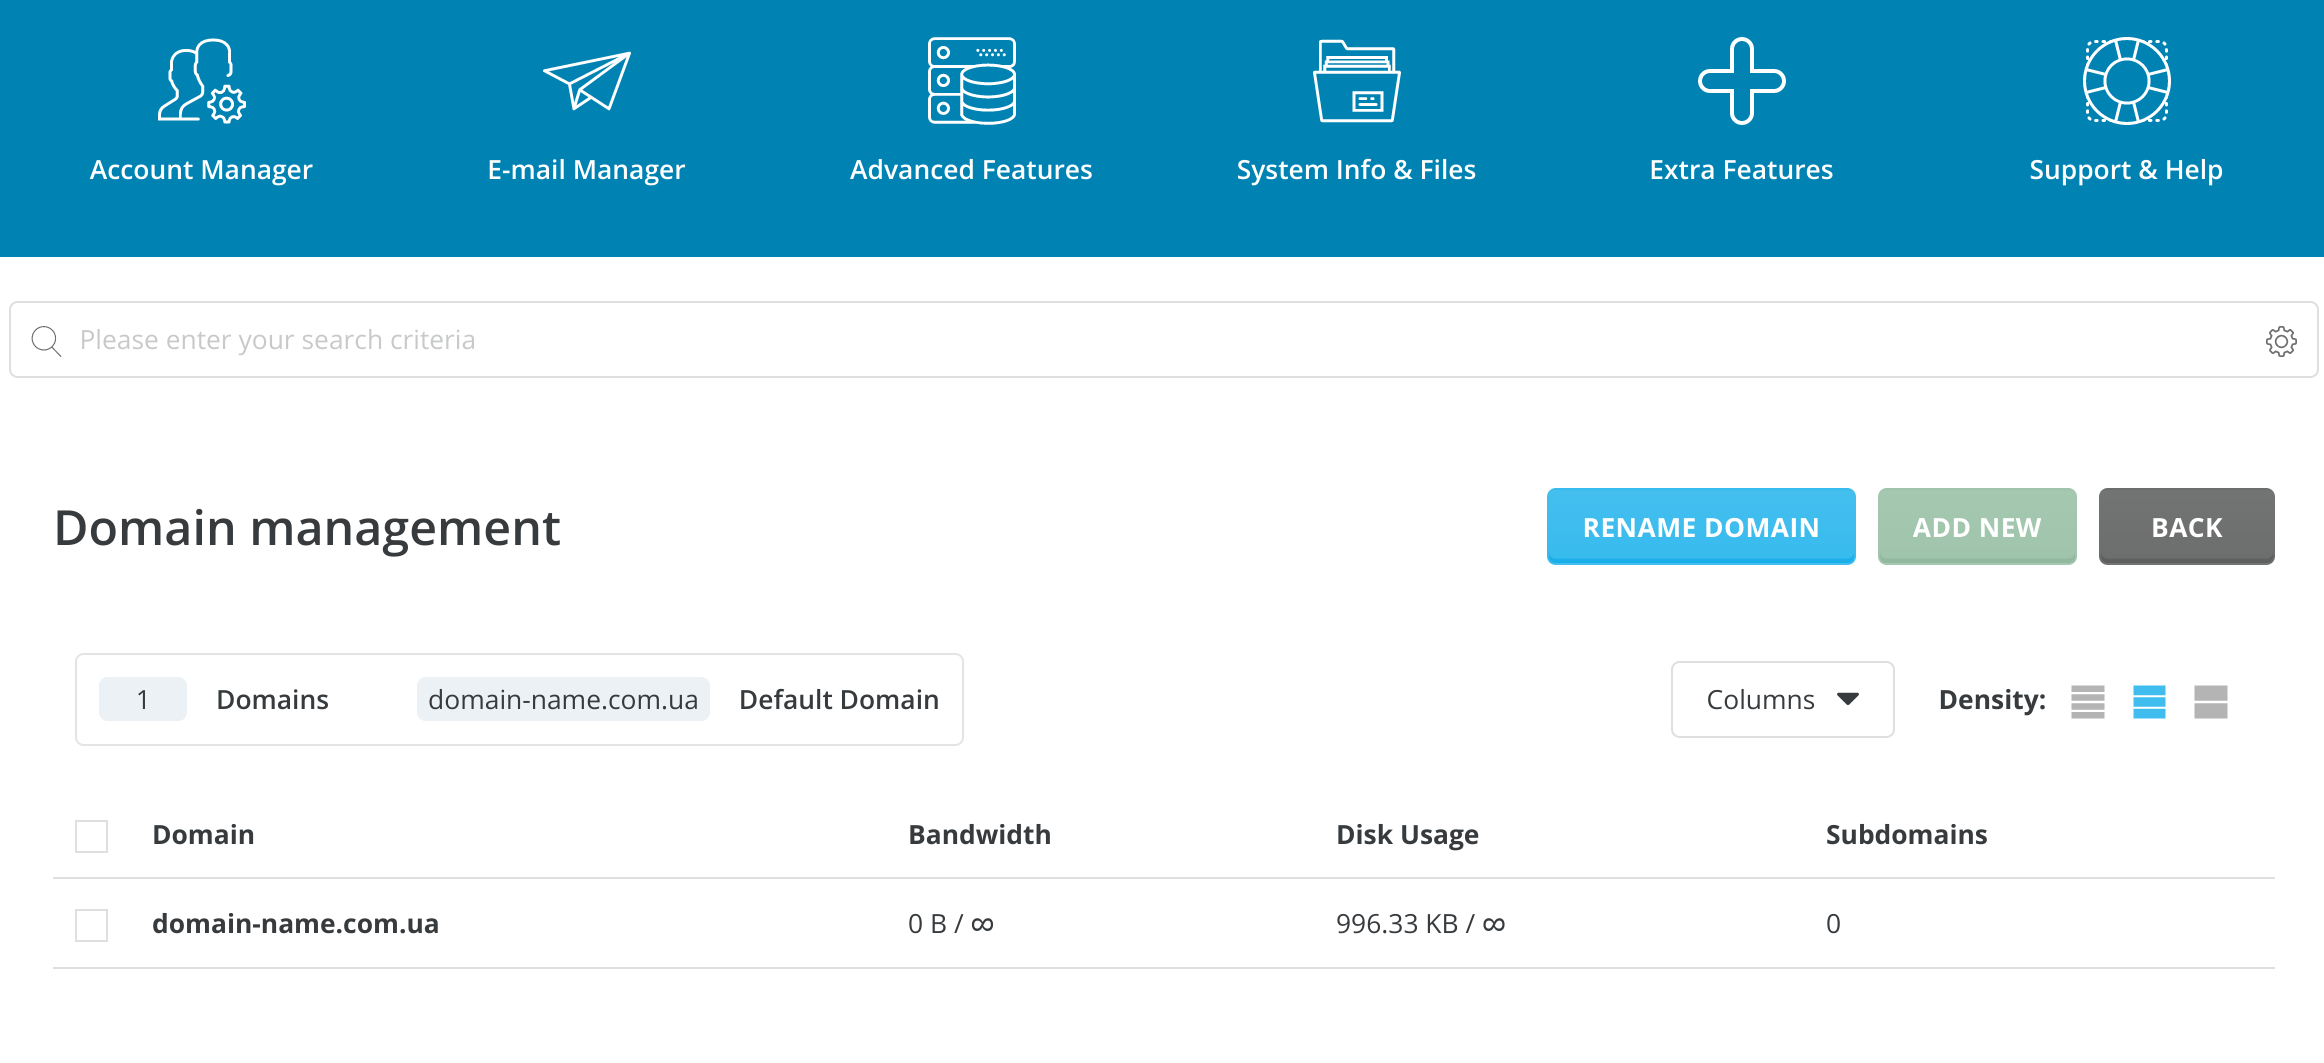
Task: Sort by the Disk Usage column header
Action: (1407, 835)
